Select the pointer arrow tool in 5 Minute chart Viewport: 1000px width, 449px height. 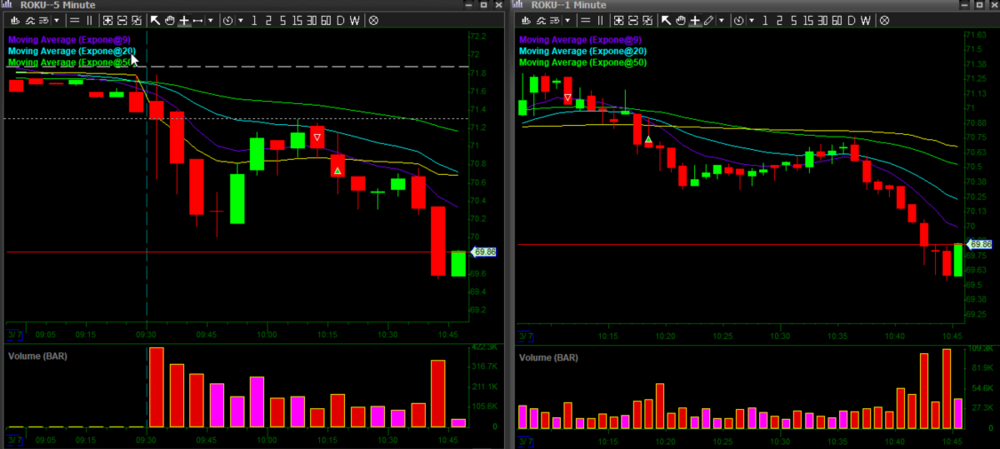[x=155, y=20]
